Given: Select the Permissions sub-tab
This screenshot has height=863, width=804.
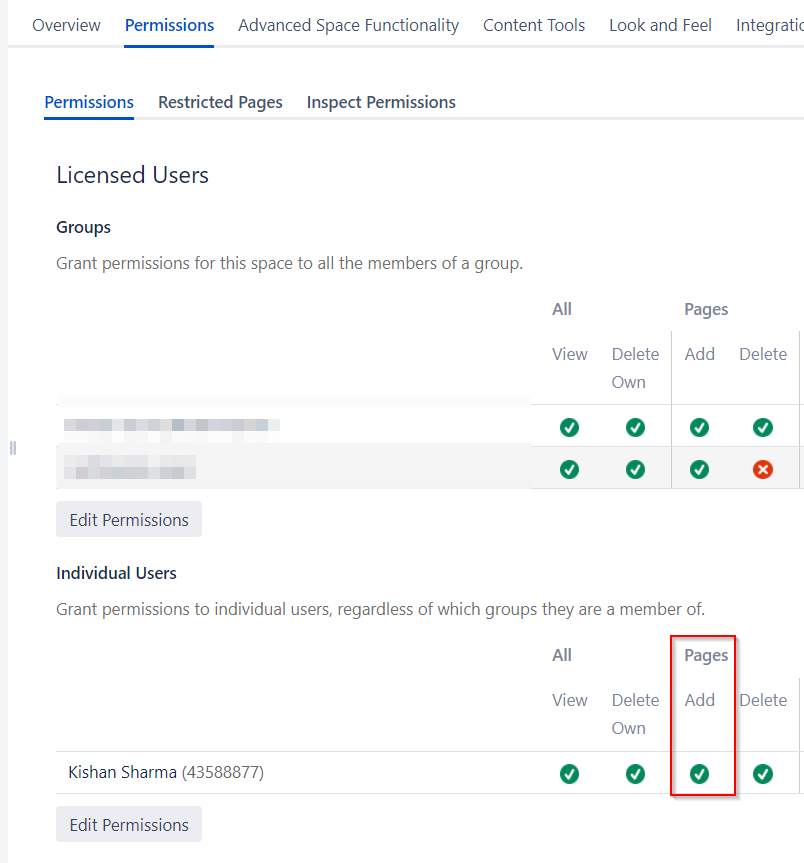Looking at the screenshot, I should point(89,102).
